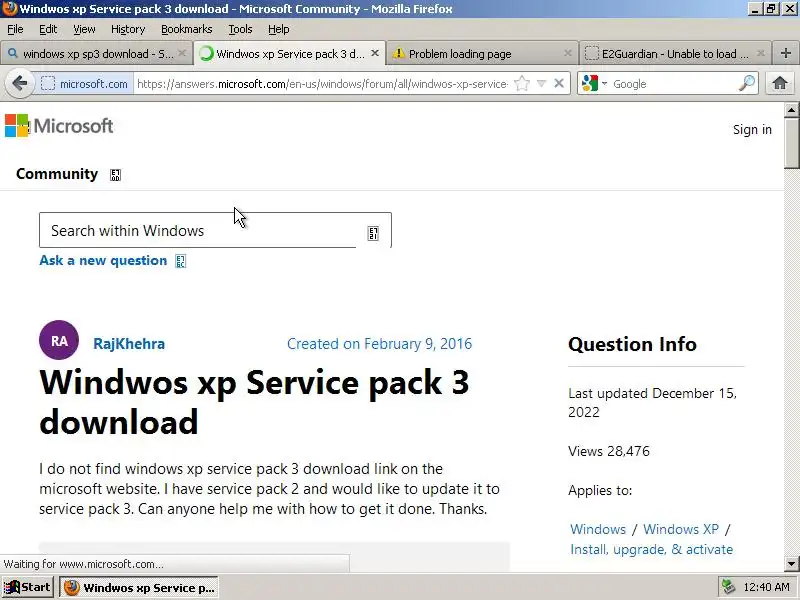
Task: Open the 'Windows' applies-to link
Action: click(598, 529)
